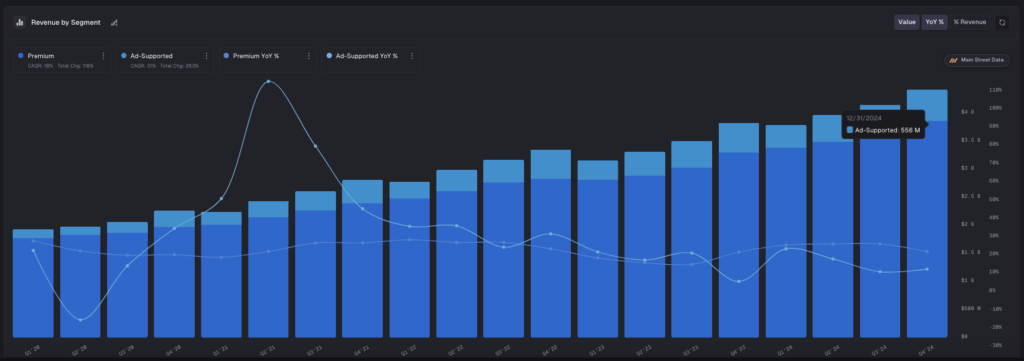This screenshot has height=361, width=1024.
Task: Click the Ad-Supported YoY peak point at Q2'21
Action: click(268, 82)
